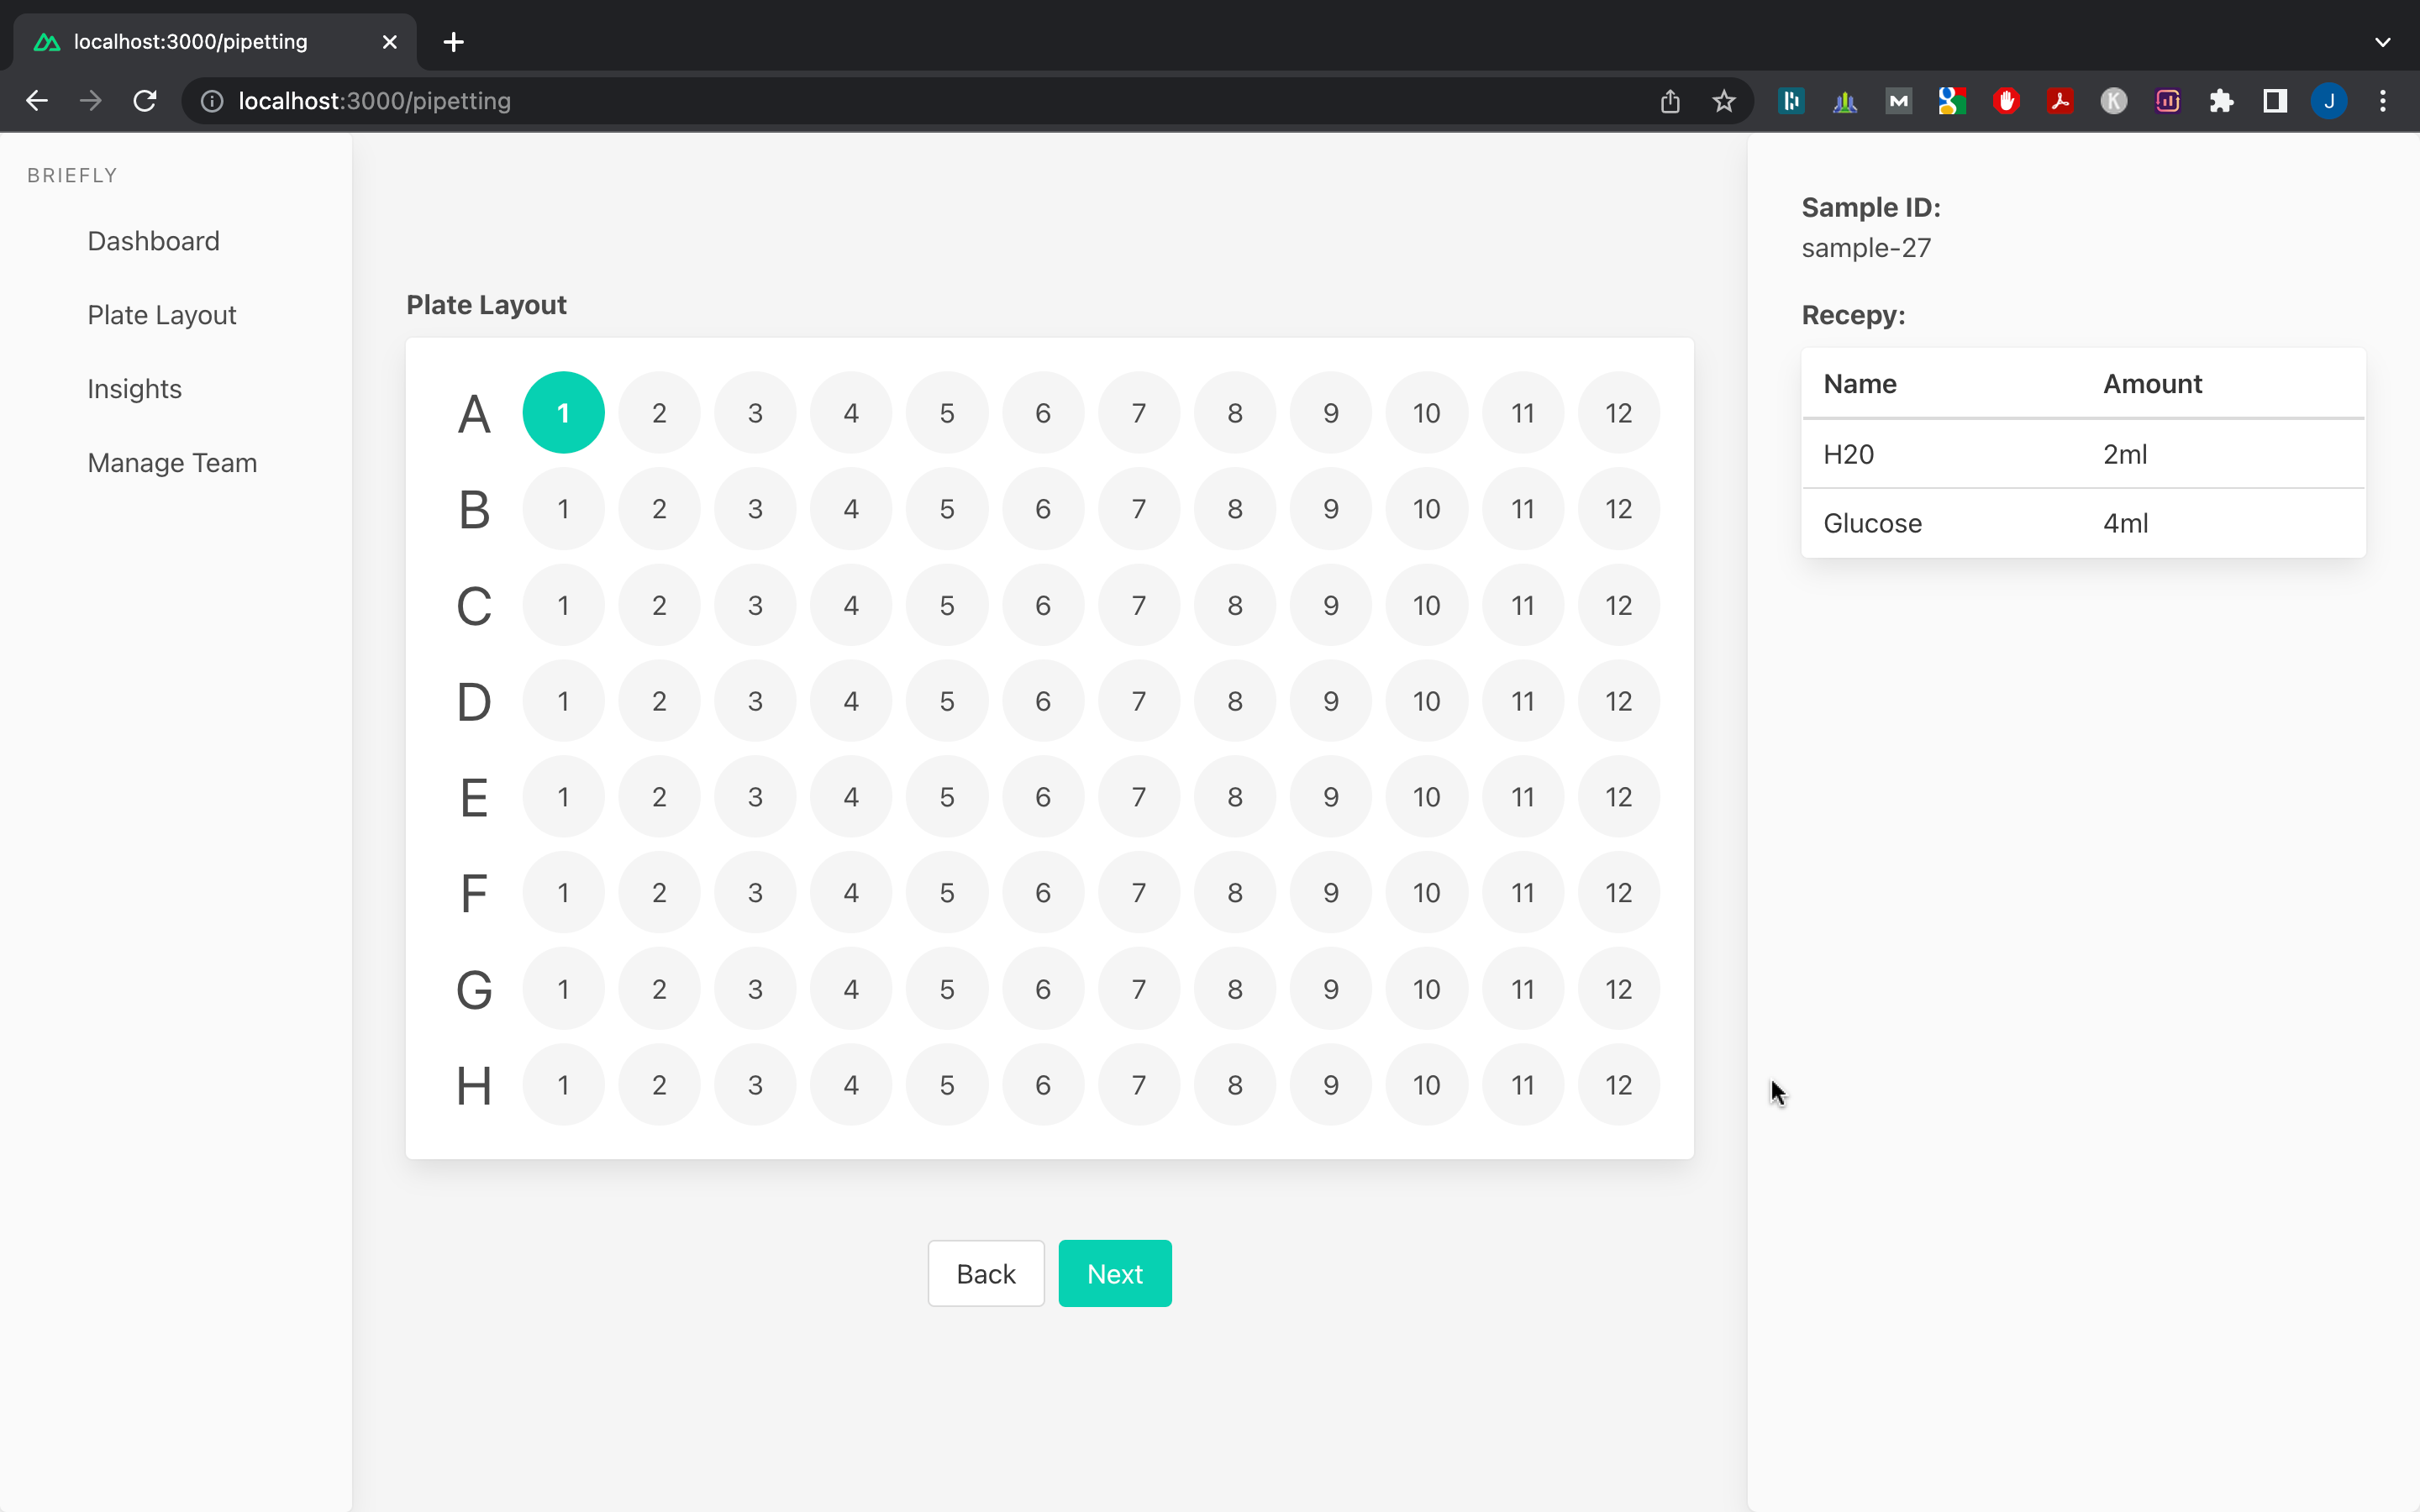This screenshot has height=1512, width=2420.
Task: Open the extensions puzzle-piece menu
Action: (2221, 100)
